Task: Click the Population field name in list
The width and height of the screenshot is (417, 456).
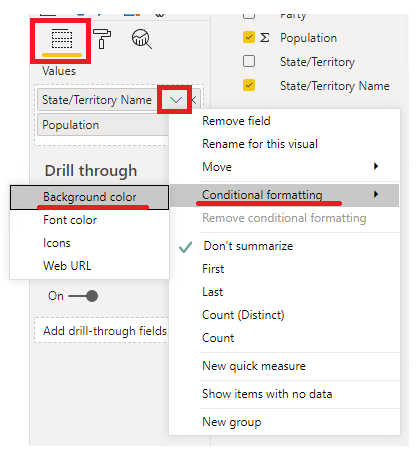Action: (308, 38)
